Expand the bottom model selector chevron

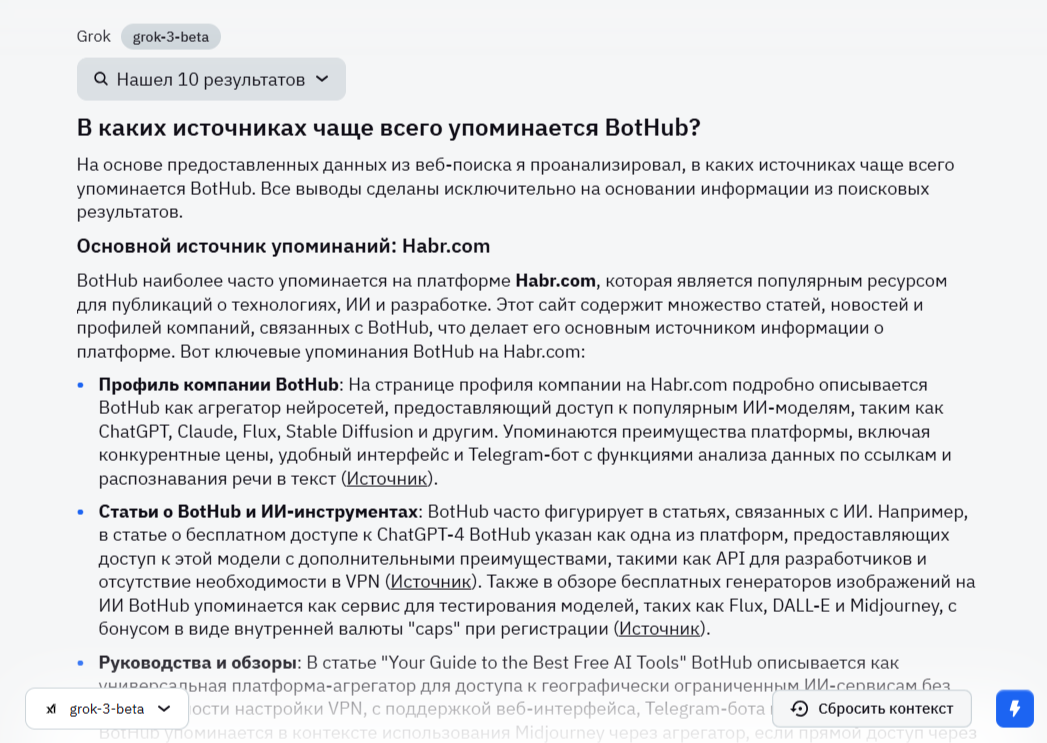(165, 709)
